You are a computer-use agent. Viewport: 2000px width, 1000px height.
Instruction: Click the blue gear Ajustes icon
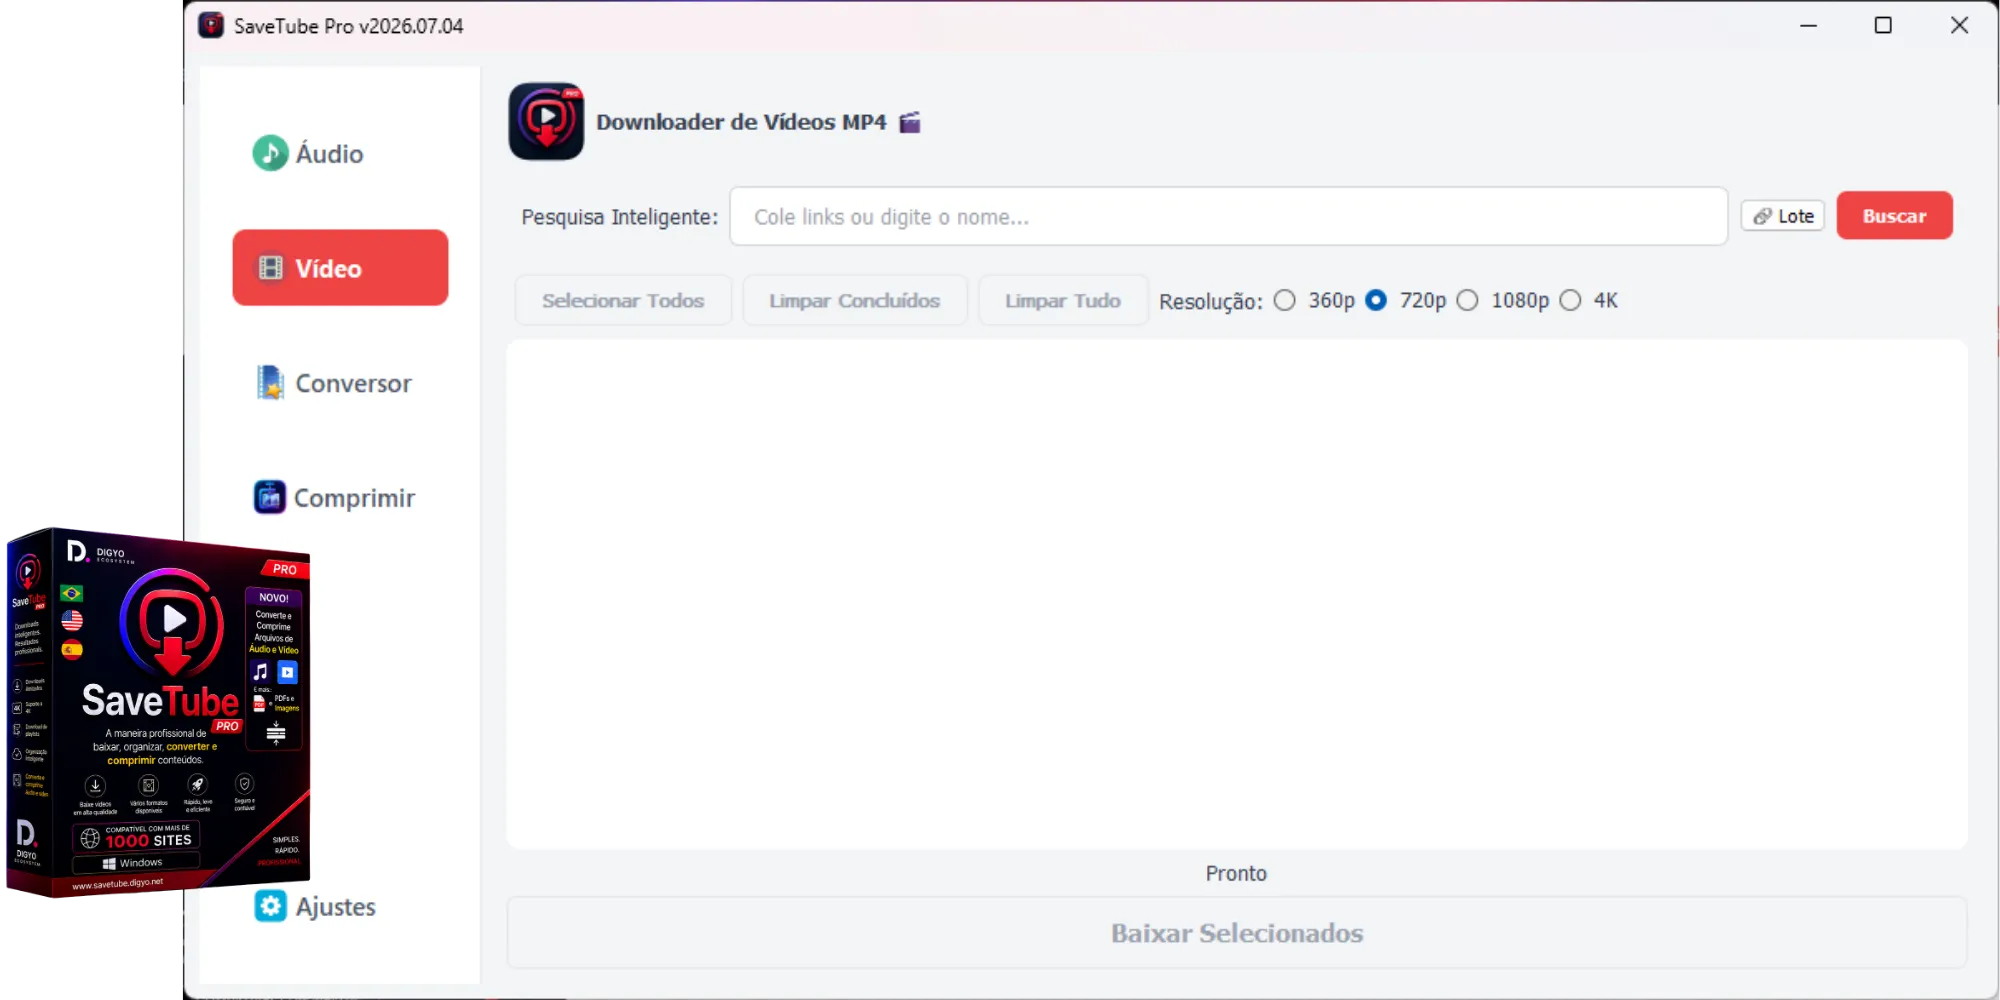click(270, 906)
